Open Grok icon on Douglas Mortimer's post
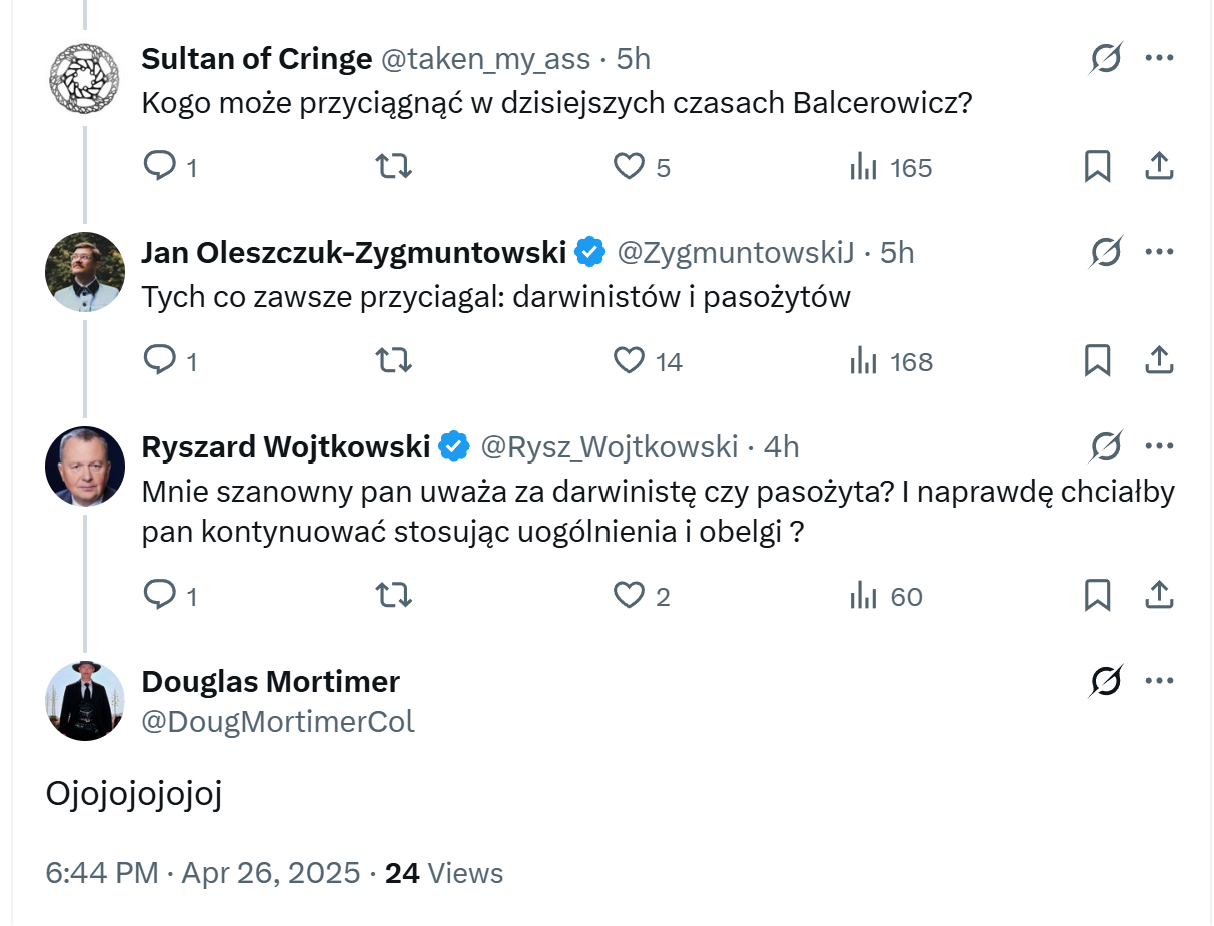 coord(1106,682)
